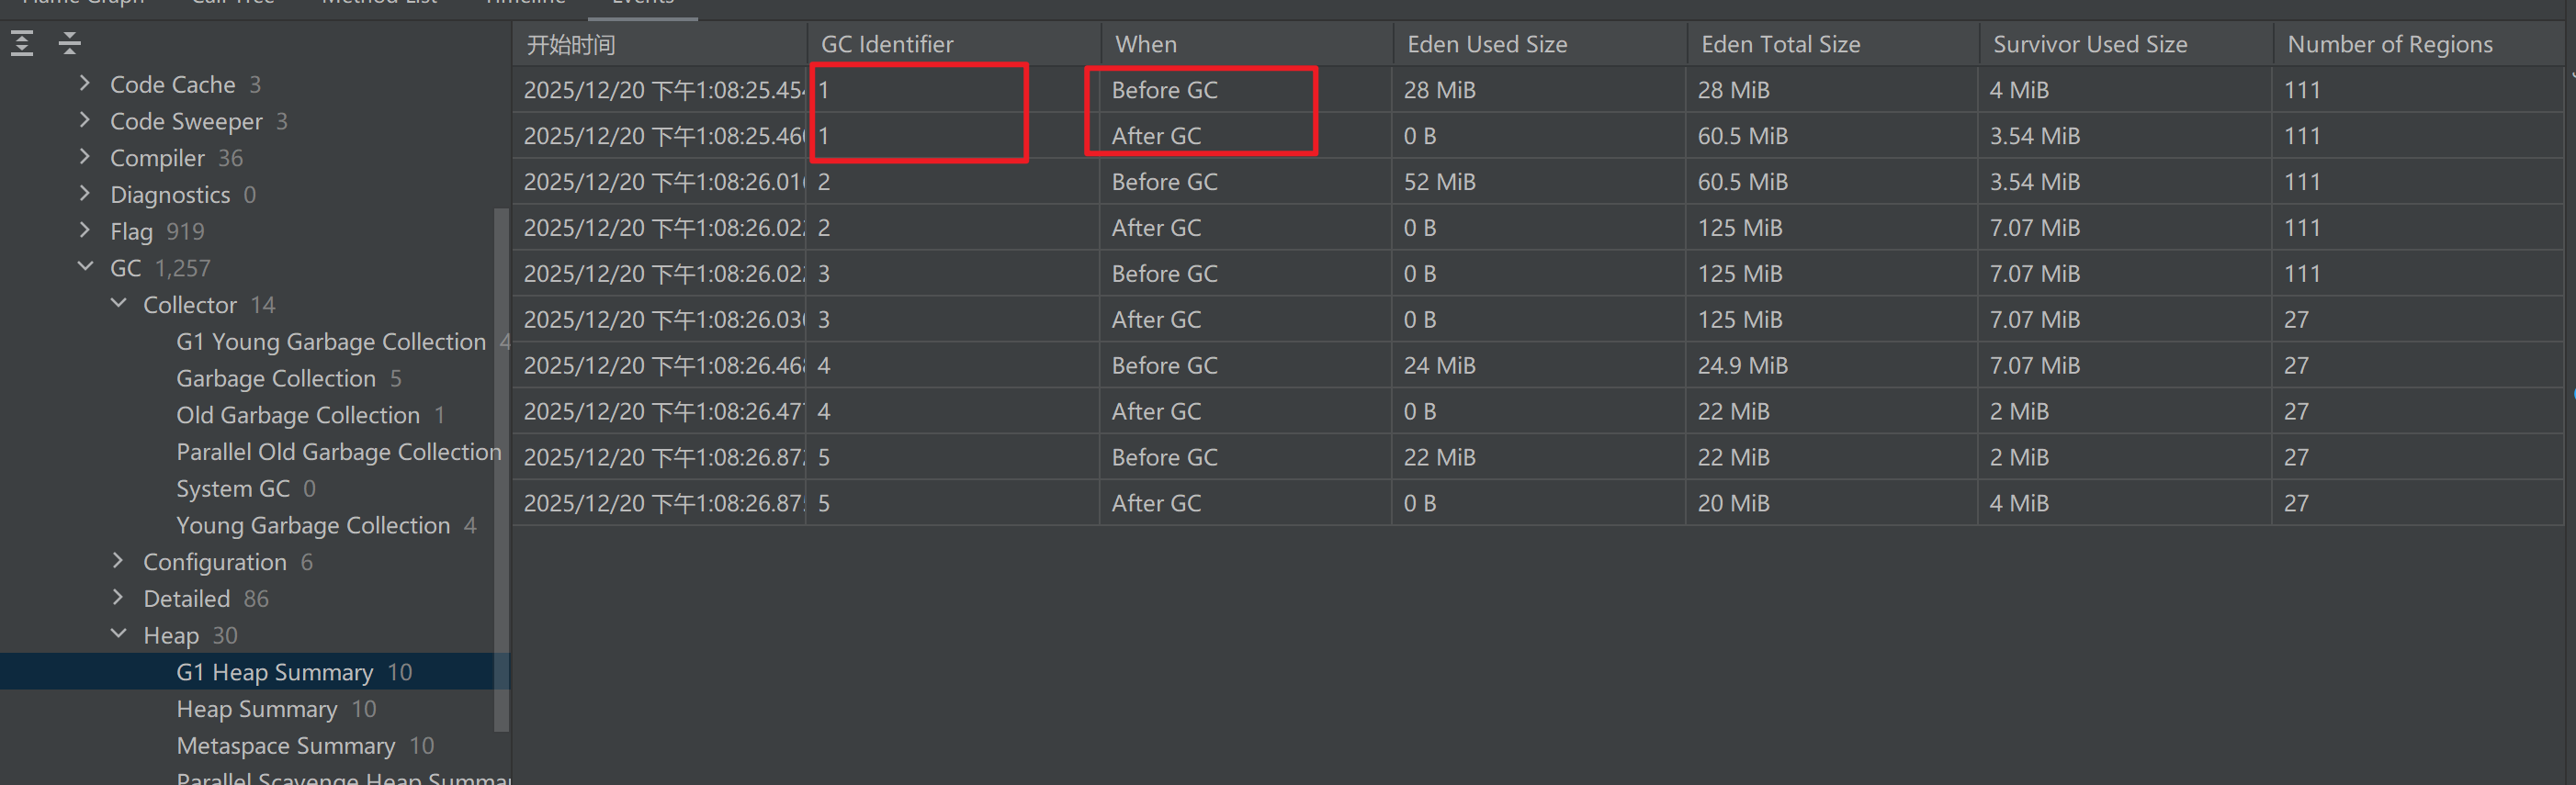
Task: Click the Collapse All tree icon
Action: (x=69, y=43)
